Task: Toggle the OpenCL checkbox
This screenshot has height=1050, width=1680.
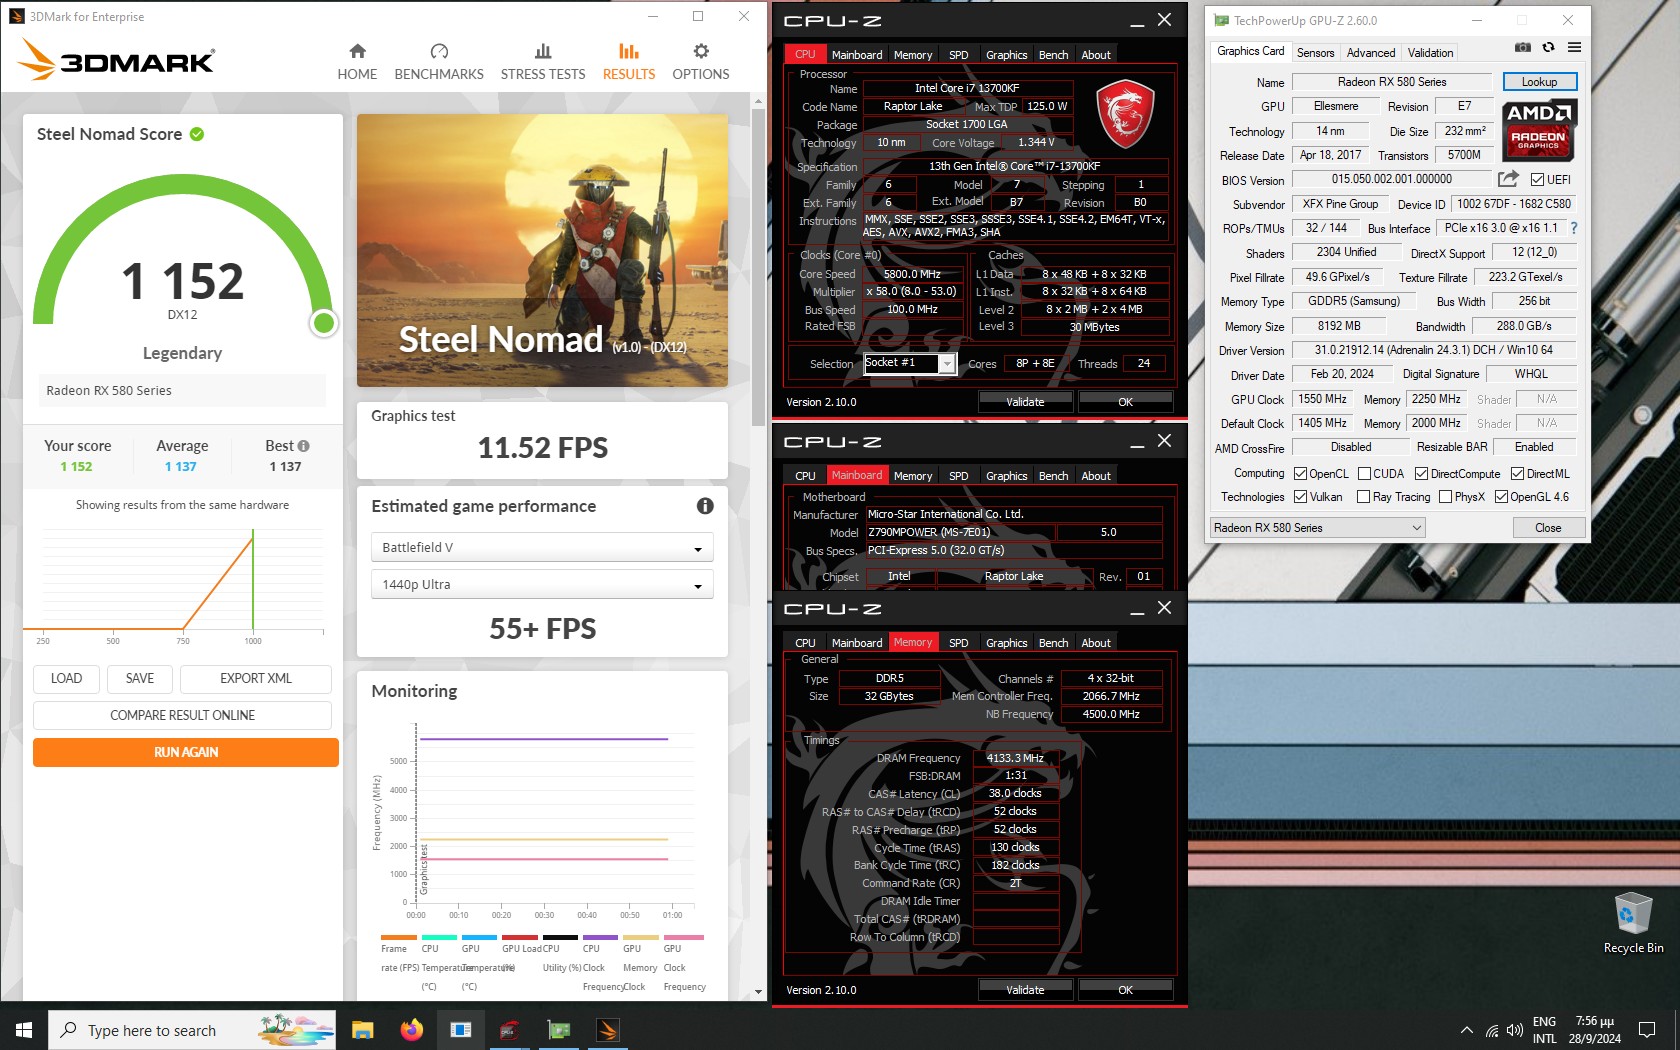Action: pyautogui.click(x=1300, y=474)
